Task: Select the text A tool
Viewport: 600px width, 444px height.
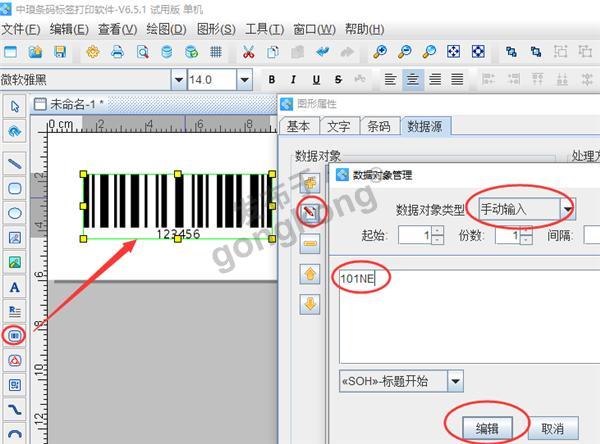Action: coord(15,287)
